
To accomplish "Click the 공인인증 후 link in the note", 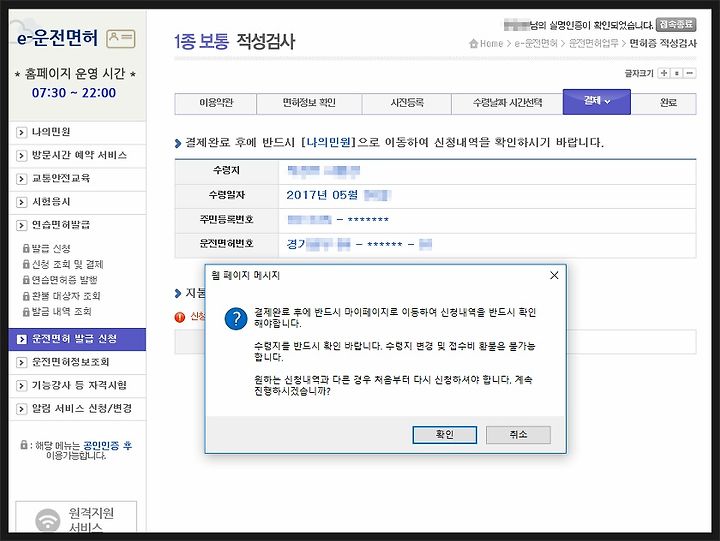I will 107,445.
